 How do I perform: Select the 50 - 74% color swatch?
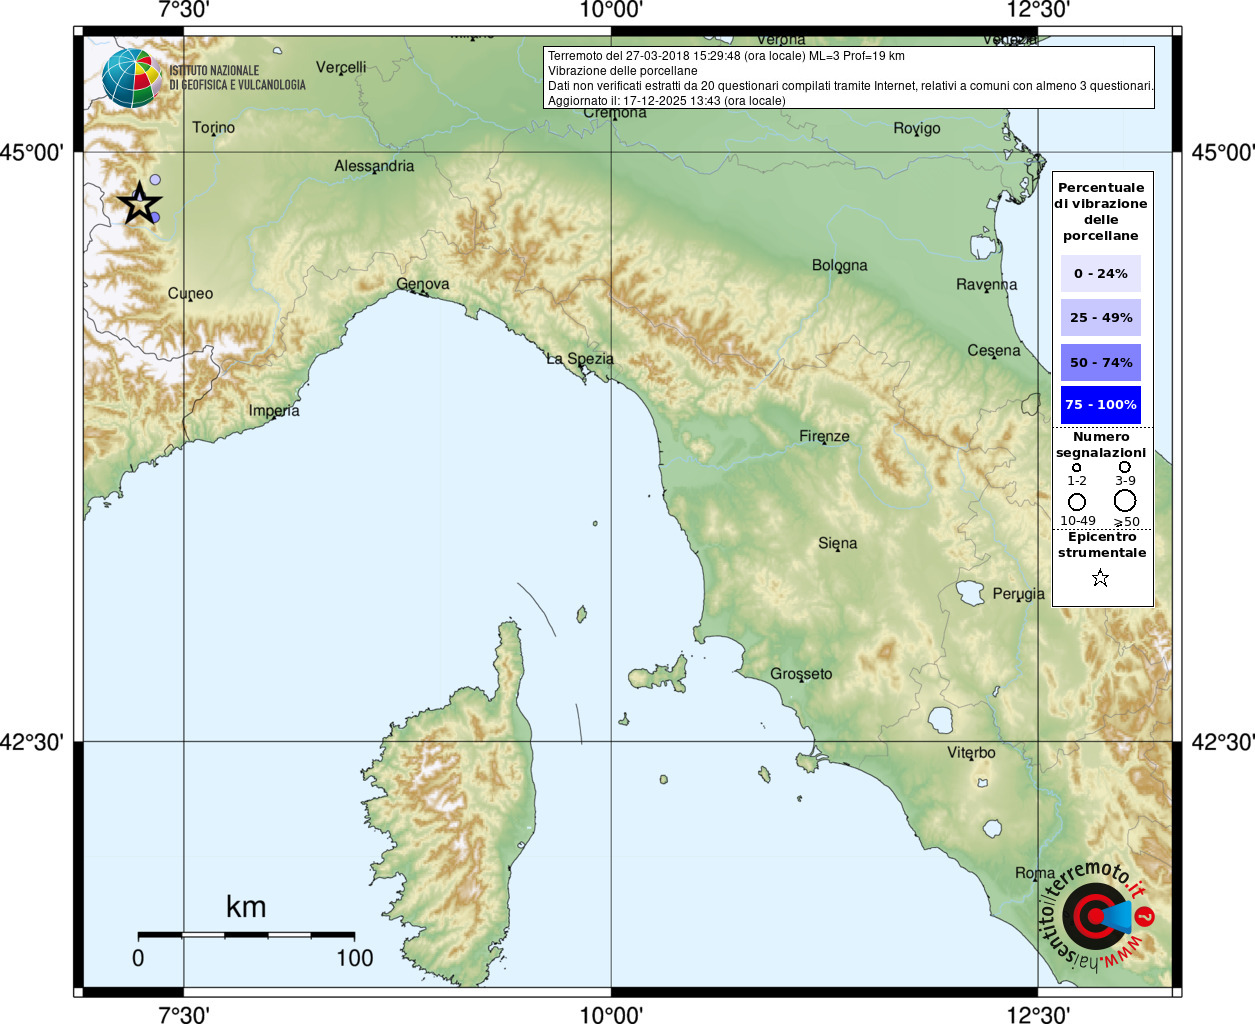pyautogui.click(x=1100, y=362)
